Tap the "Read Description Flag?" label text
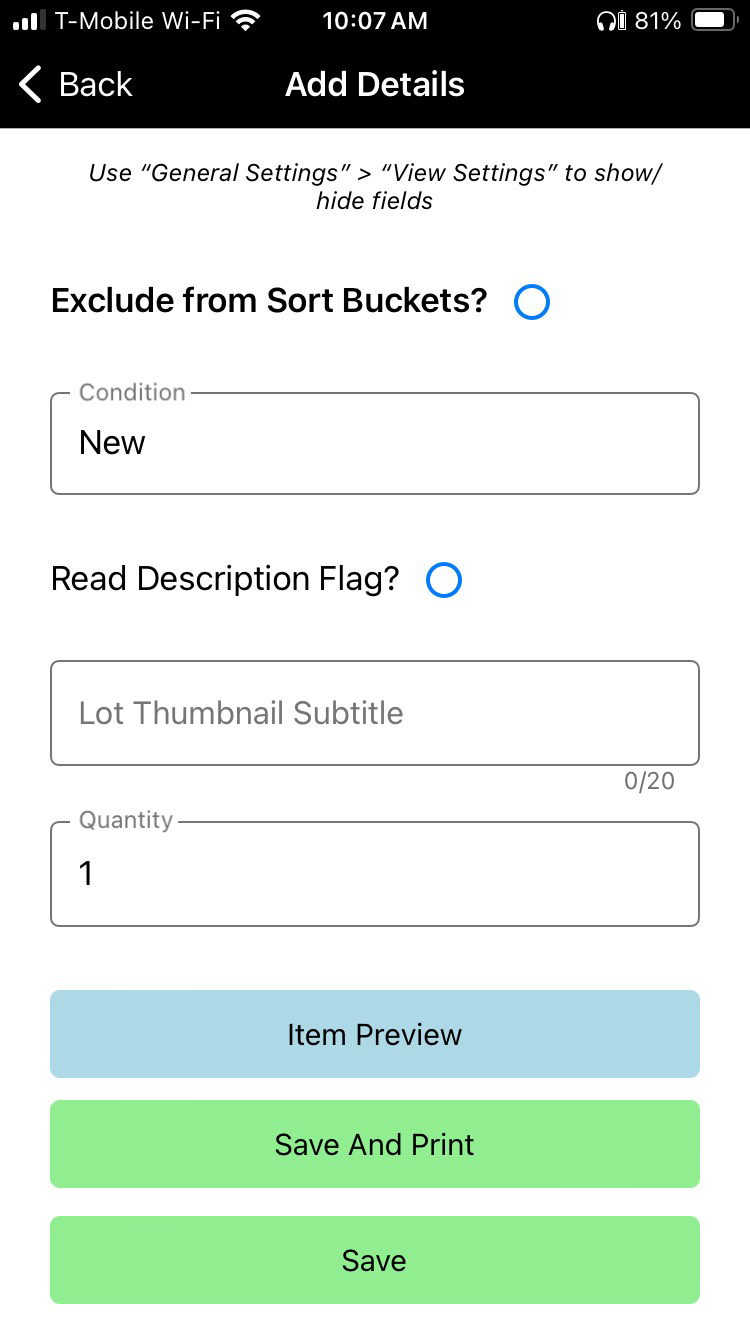 [x=225, y=579]
